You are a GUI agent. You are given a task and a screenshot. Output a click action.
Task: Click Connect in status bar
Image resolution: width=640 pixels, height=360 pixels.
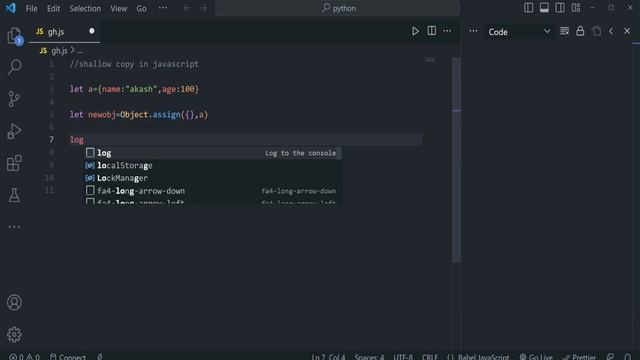68,356
